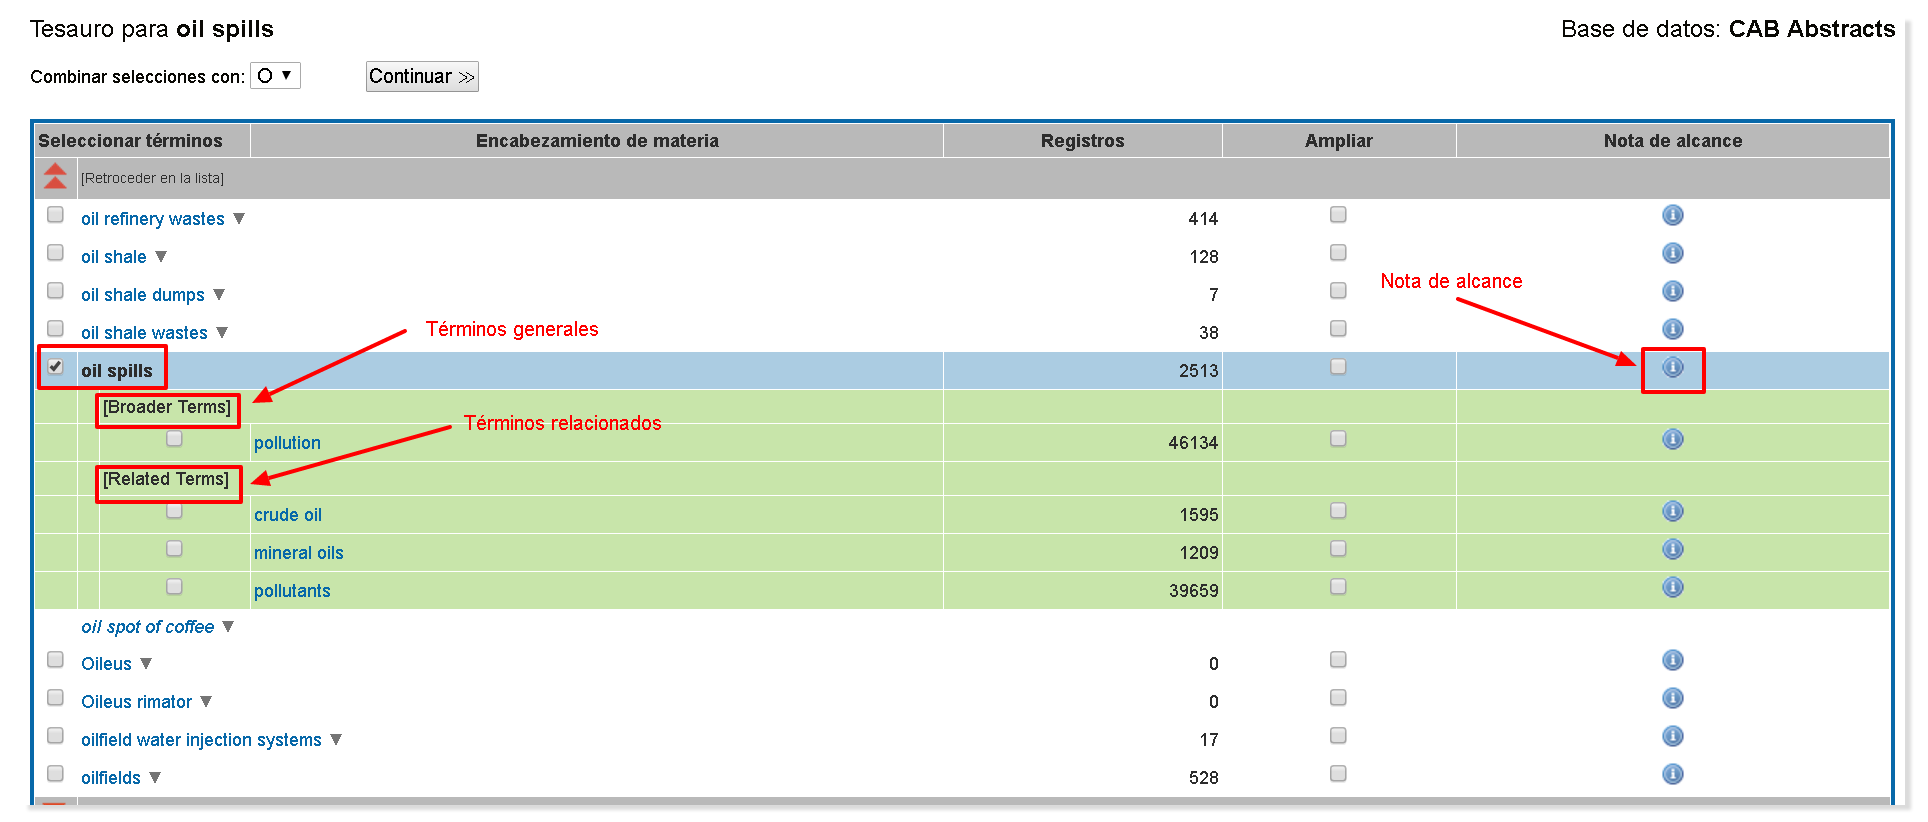
Task: Open the pollution term link
Action: pos(287,443)
